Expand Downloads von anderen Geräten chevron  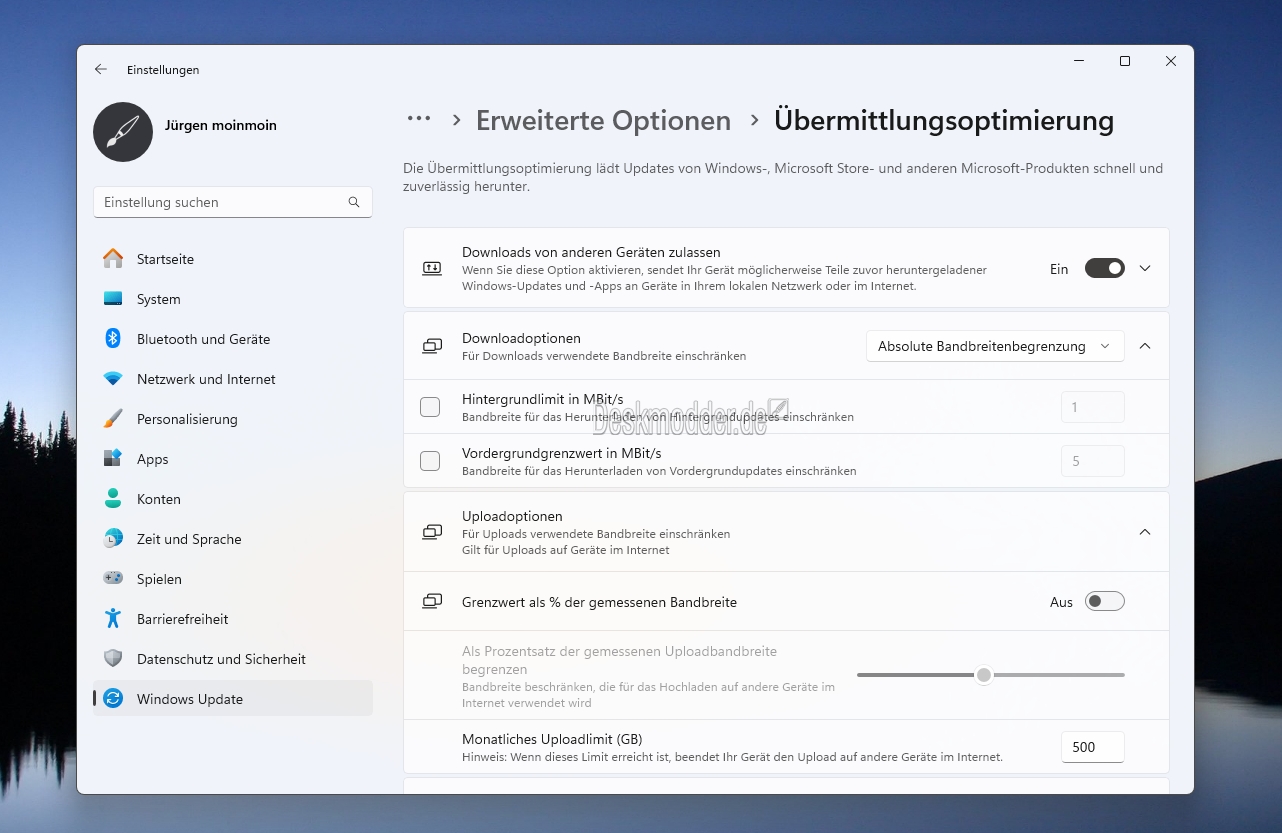[x=1146, y=268]
